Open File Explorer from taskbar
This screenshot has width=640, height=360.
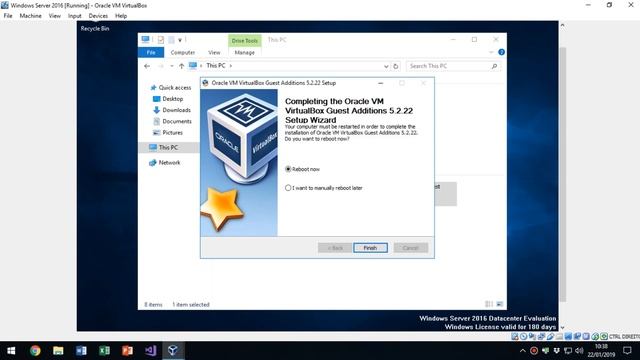58,351
